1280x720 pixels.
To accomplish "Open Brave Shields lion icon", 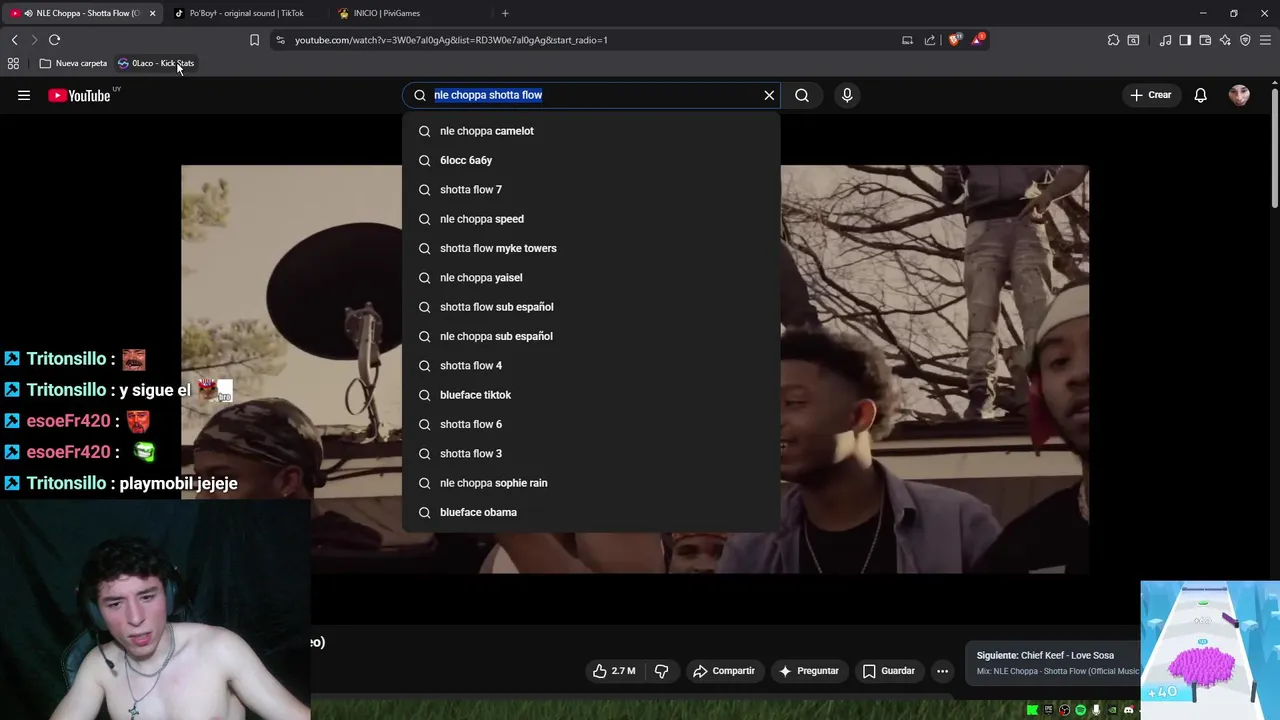I will pyautogui.click(x=955, y=40).
